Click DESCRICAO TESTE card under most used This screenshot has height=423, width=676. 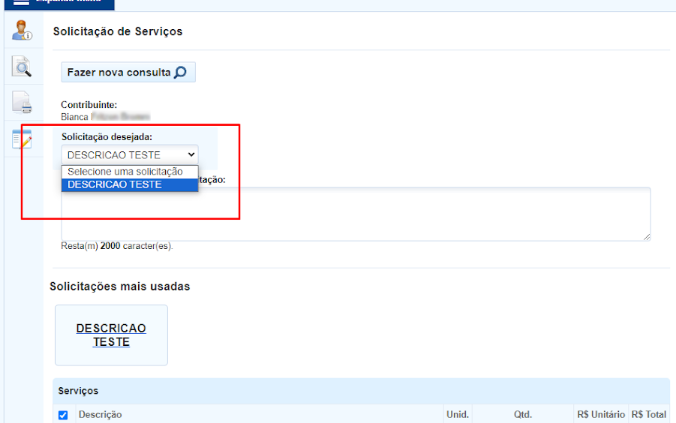[x=111, y=335]
